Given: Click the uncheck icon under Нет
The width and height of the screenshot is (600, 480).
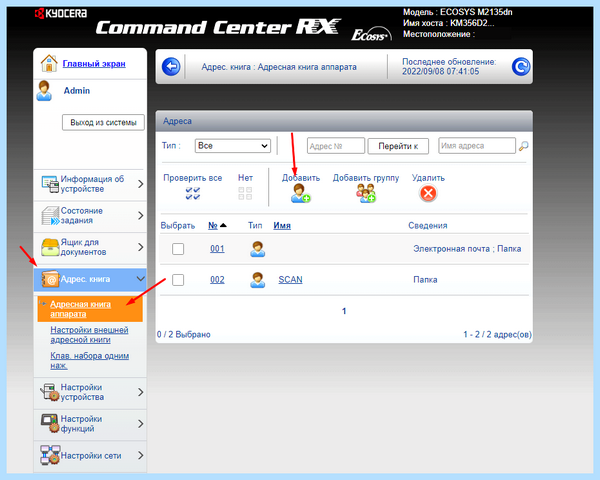Looking at the screenshot, I should (245, 193).
